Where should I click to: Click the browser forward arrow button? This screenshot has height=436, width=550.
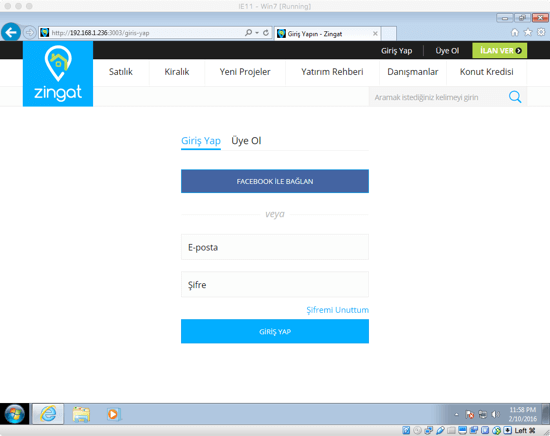click(x=30, y=33)
